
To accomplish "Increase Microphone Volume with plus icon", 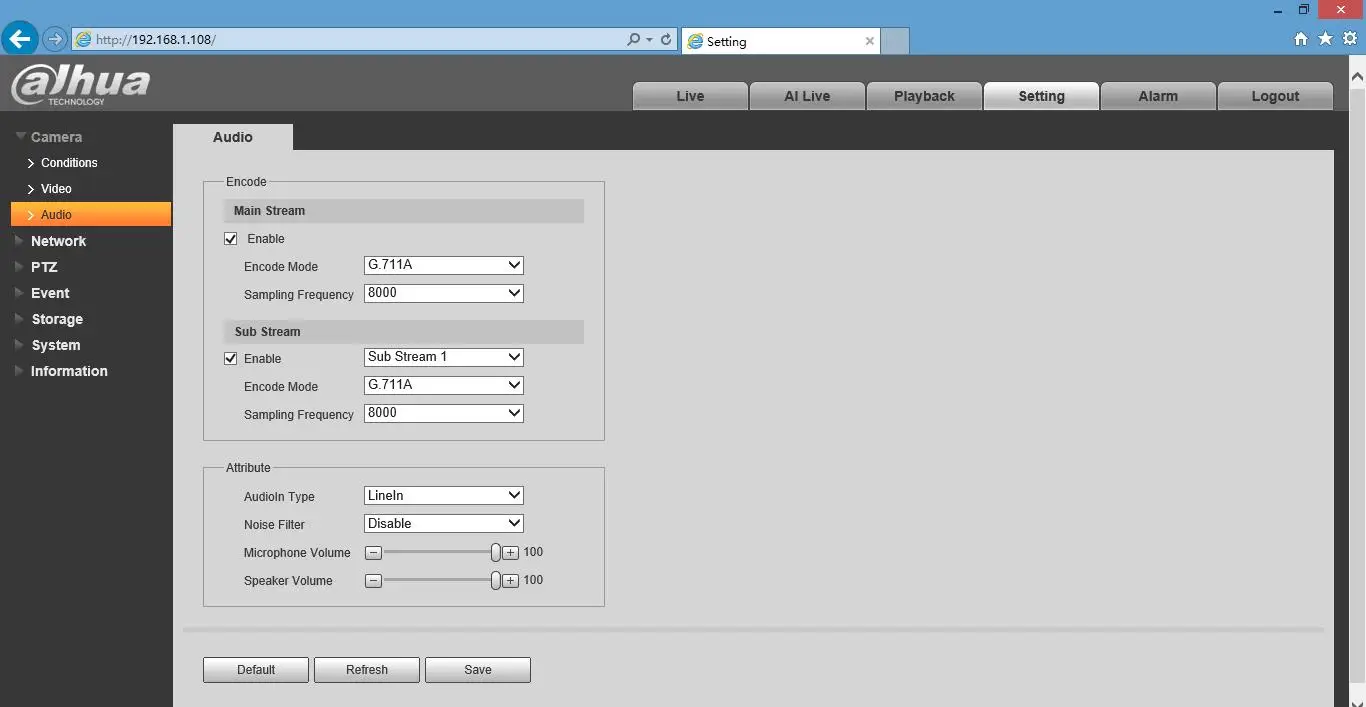I will click(510, 552).
